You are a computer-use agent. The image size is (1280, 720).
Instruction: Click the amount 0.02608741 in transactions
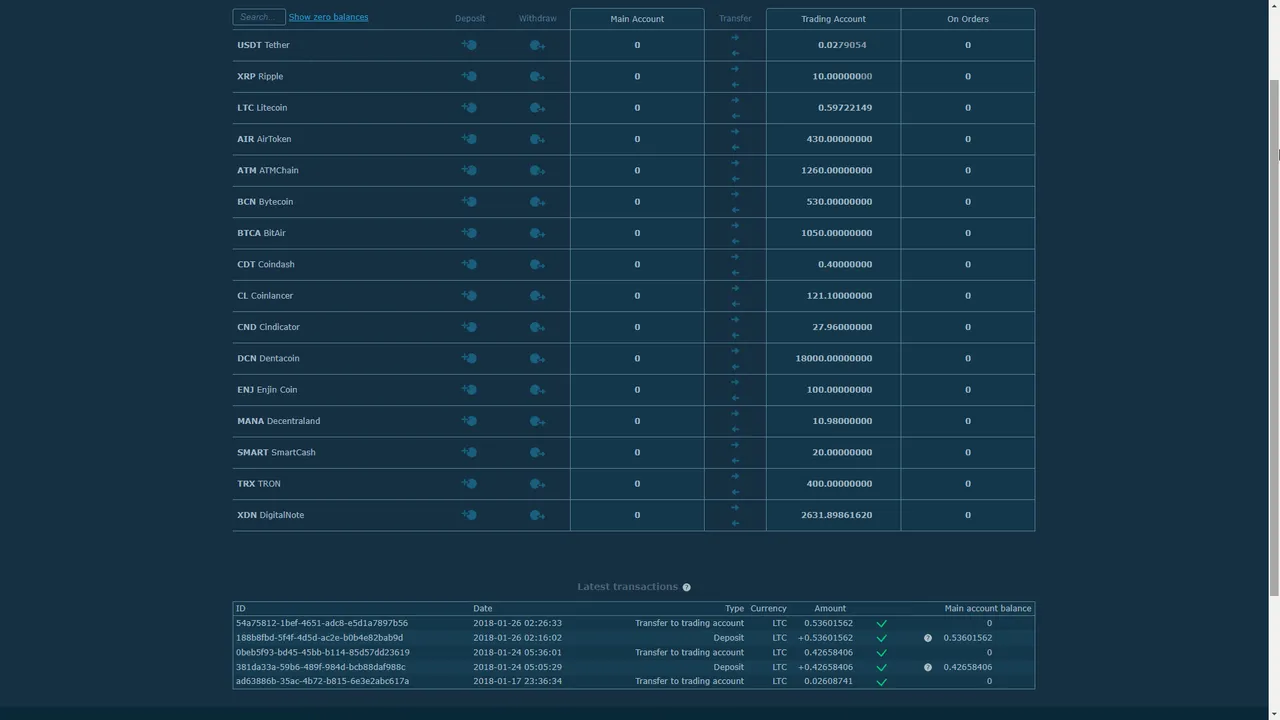click(828, 681)
